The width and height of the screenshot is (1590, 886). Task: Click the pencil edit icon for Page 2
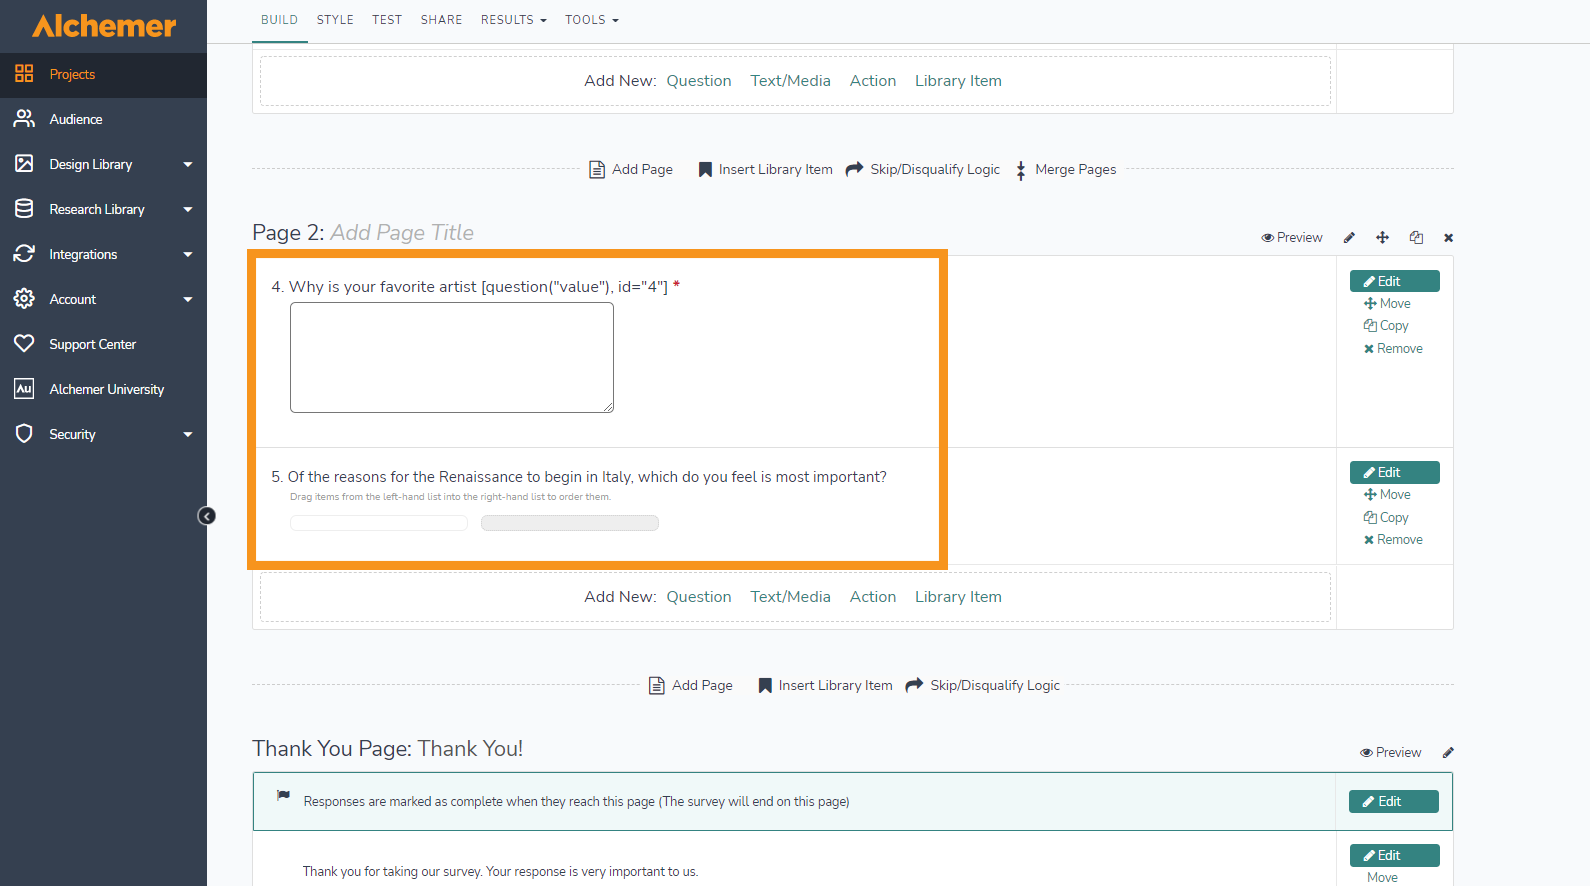(1349, 238)
